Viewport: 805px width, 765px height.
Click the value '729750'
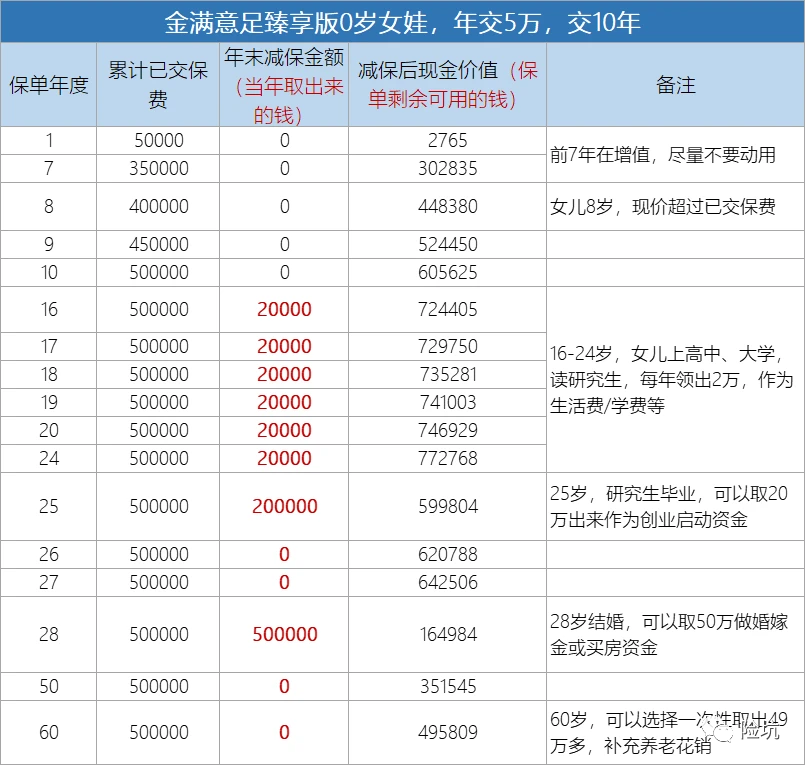[448, 347]
